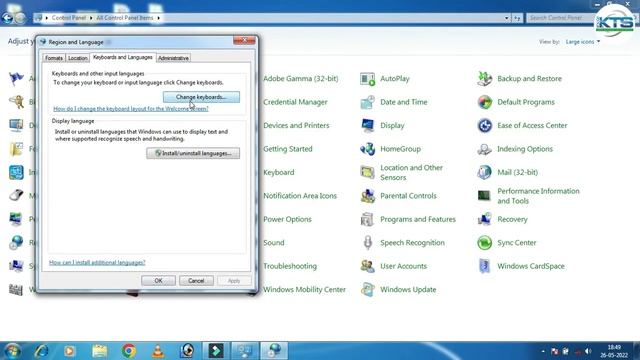Launch Google Chrome from the taskbar
The width and height of the screenshot is (640, 360).
(x=129, y=351)
